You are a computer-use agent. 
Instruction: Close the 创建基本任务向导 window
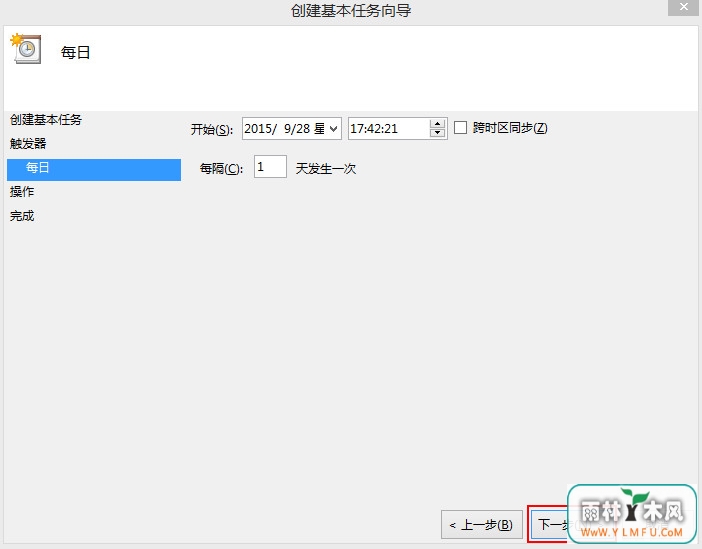(684, 7)
